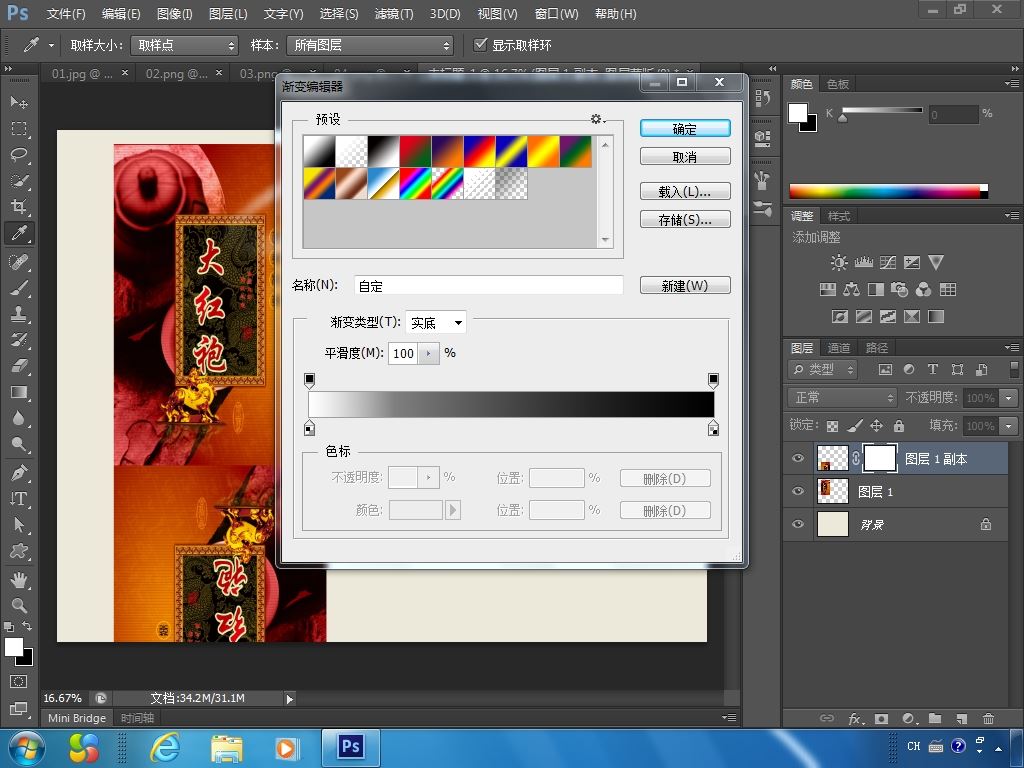Screen dimensions: 1024x768
Task: Hide the 图层 1 副本 layer
Action: point(798,459)
